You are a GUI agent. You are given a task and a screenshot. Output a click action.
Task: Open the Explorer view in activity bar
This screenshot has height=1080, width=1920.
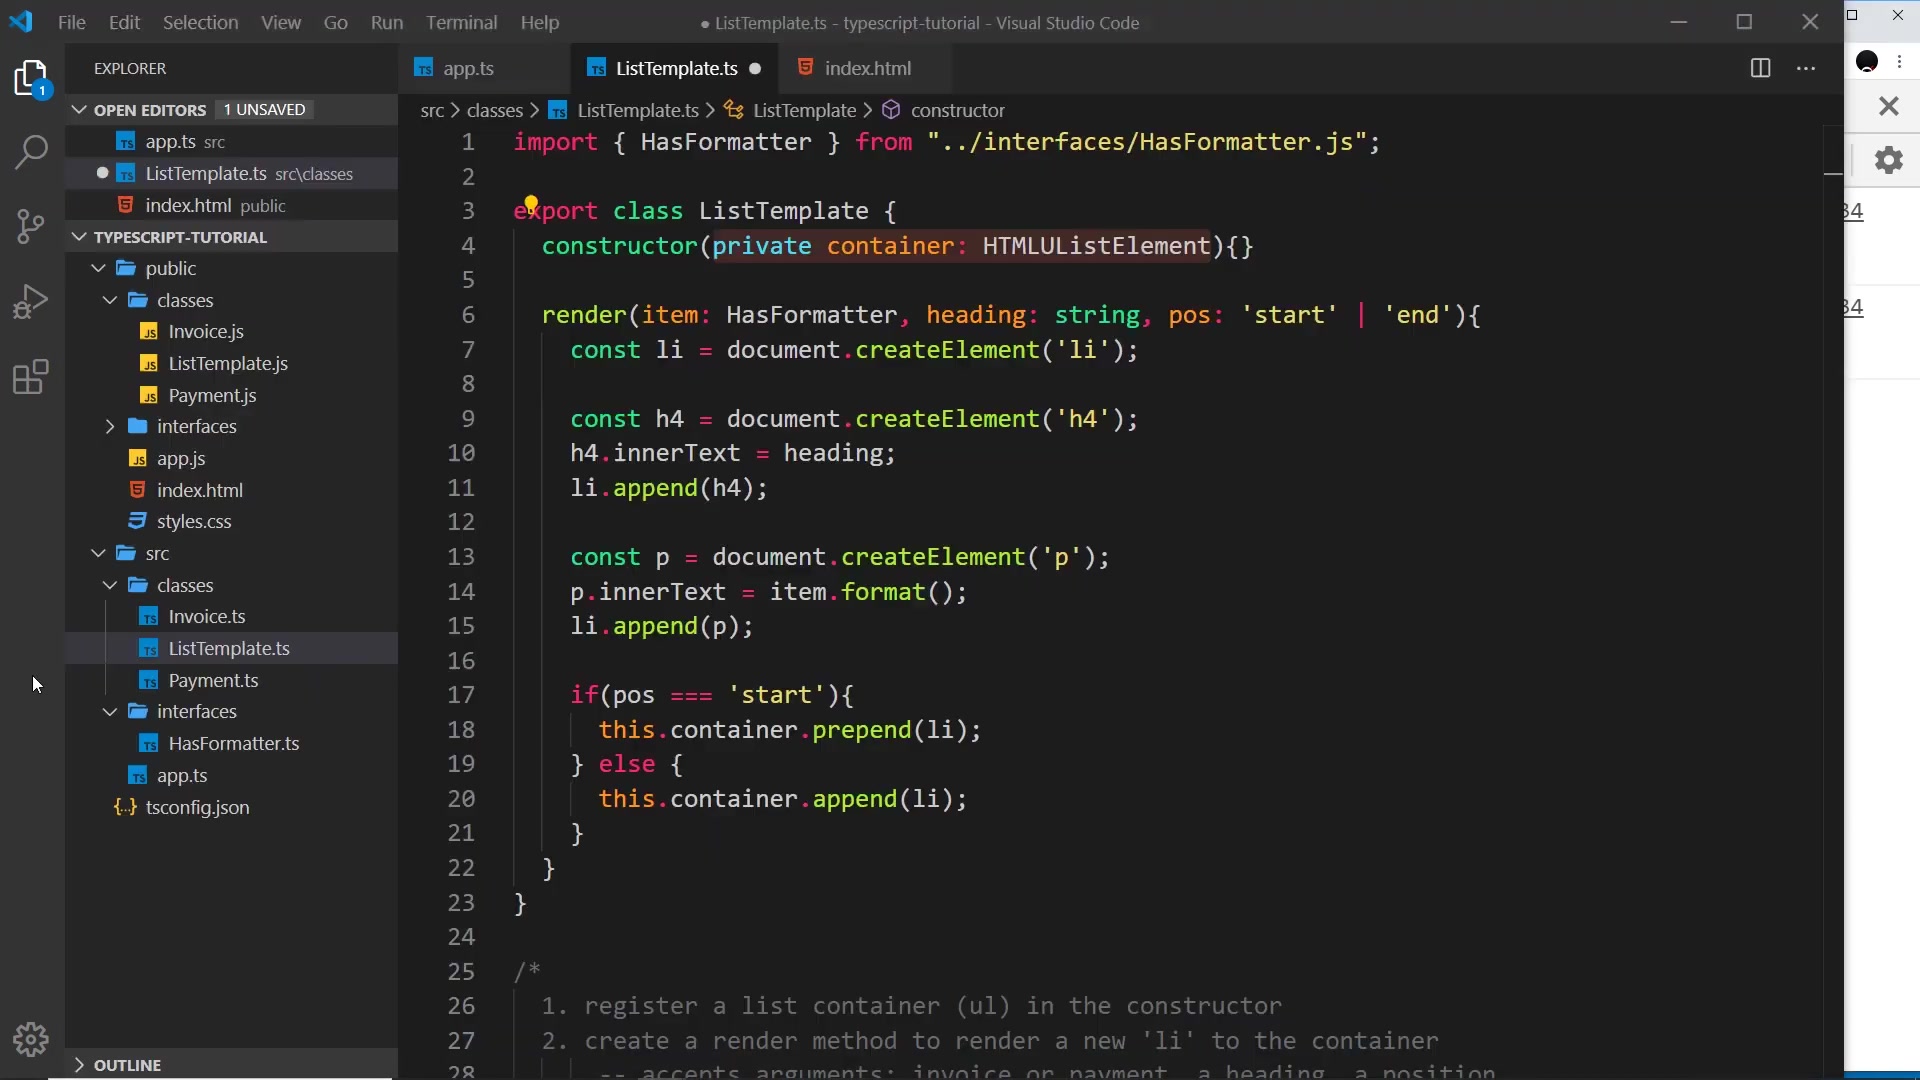[x=31, y=79]
